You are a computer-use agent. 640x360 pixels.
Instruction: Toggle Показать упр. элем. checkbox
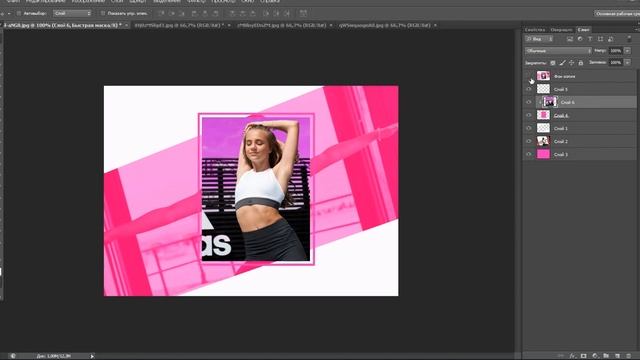click(x=103, y=13)
